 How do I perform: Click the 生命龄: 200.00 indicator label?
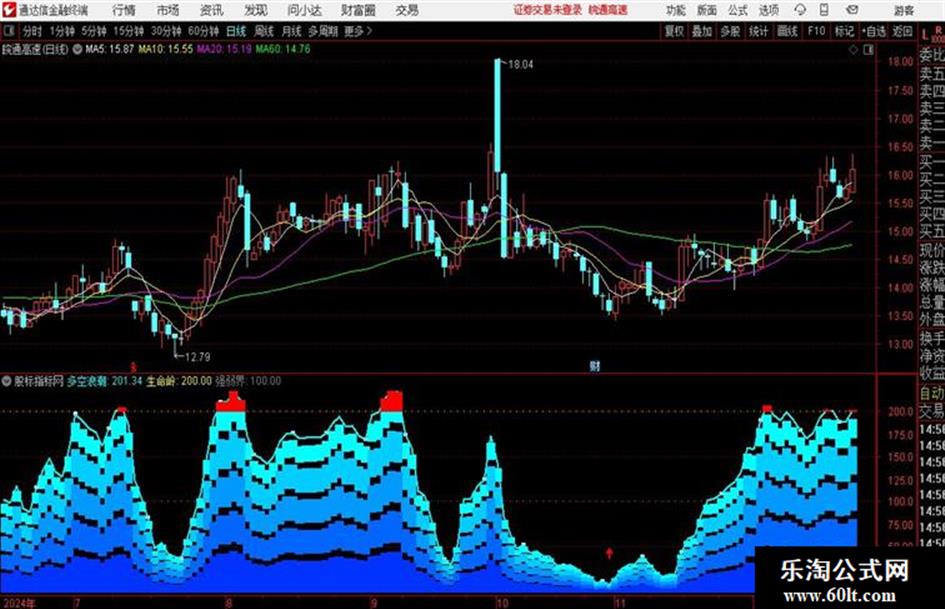click(x=179, y=381)
